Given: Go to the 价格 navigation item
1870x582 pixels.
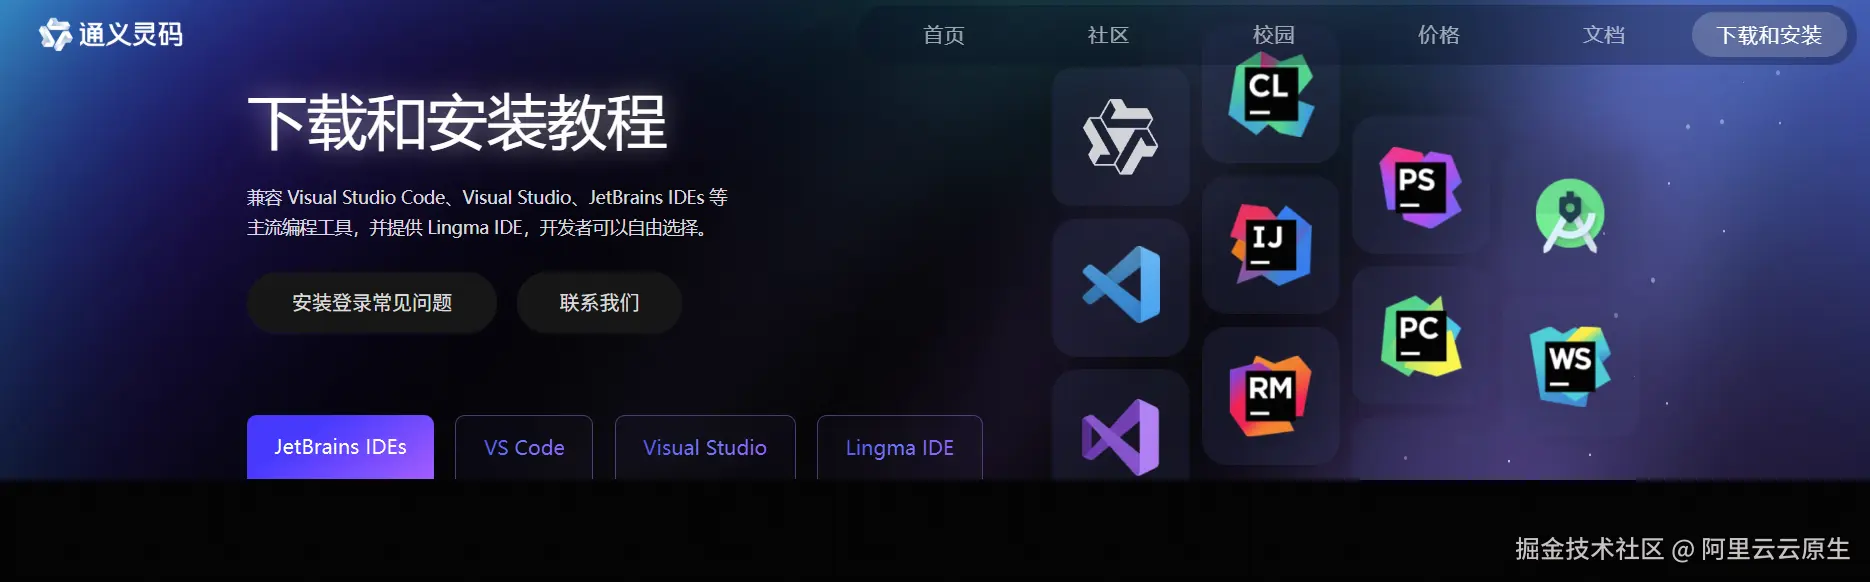Looking at the screenshot, I should 1439,35.
